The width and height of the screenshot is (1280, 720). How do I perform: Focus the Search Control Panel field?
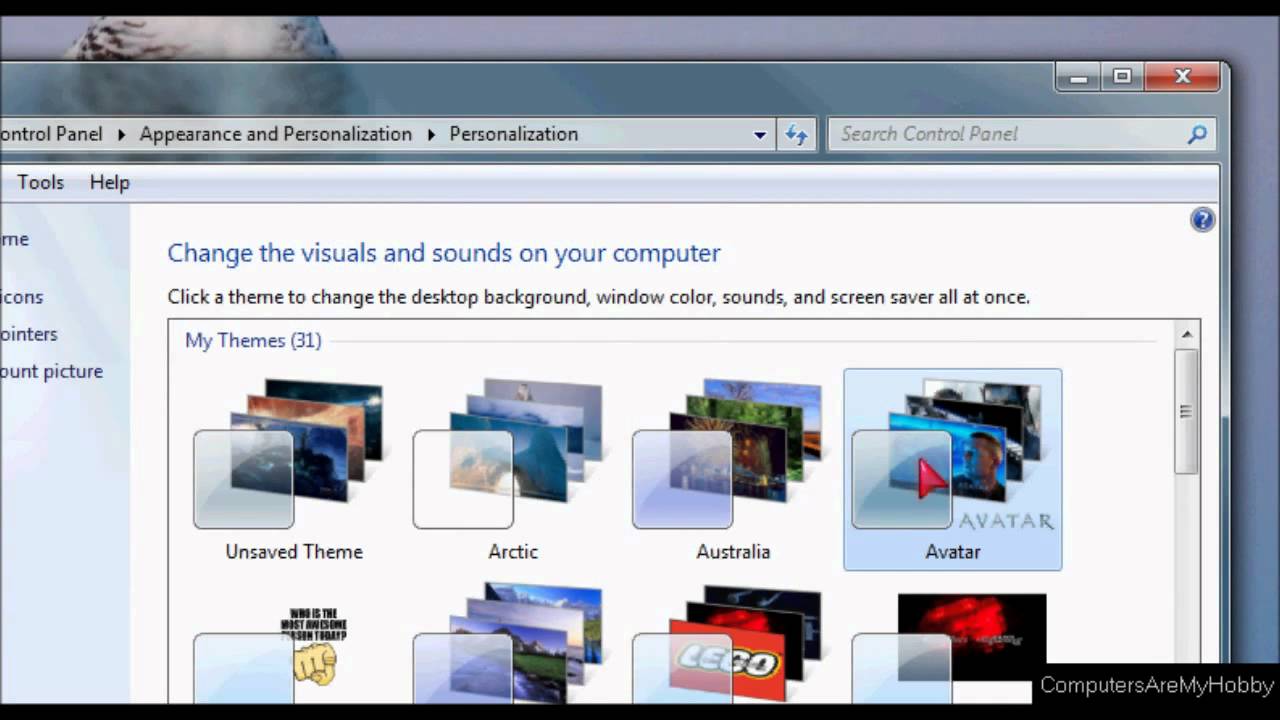tap(1020, 134)
